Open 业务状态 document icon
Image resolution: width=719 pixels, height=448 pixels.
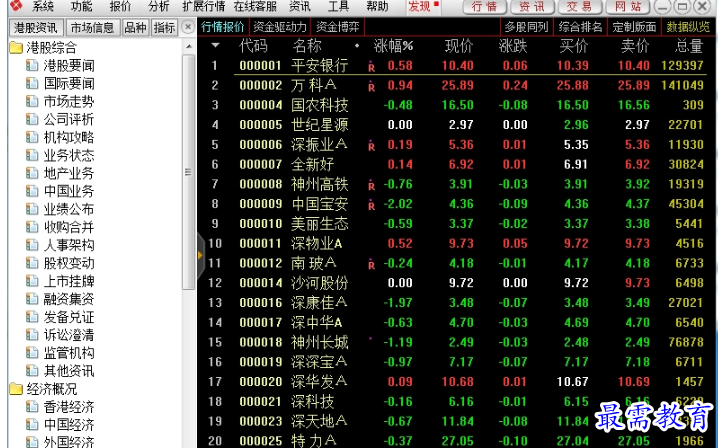pos(32,155)
